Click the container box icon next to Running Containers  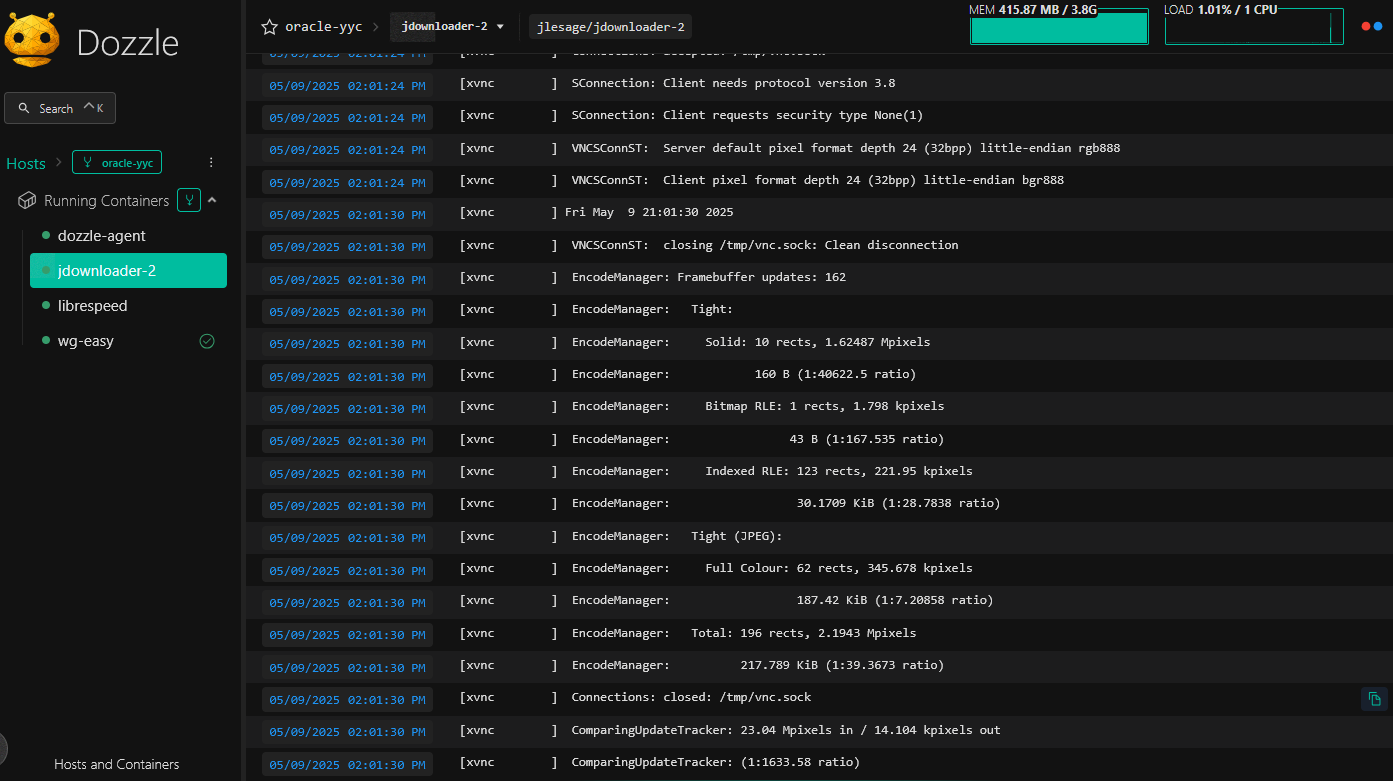[x=28, y=201]
